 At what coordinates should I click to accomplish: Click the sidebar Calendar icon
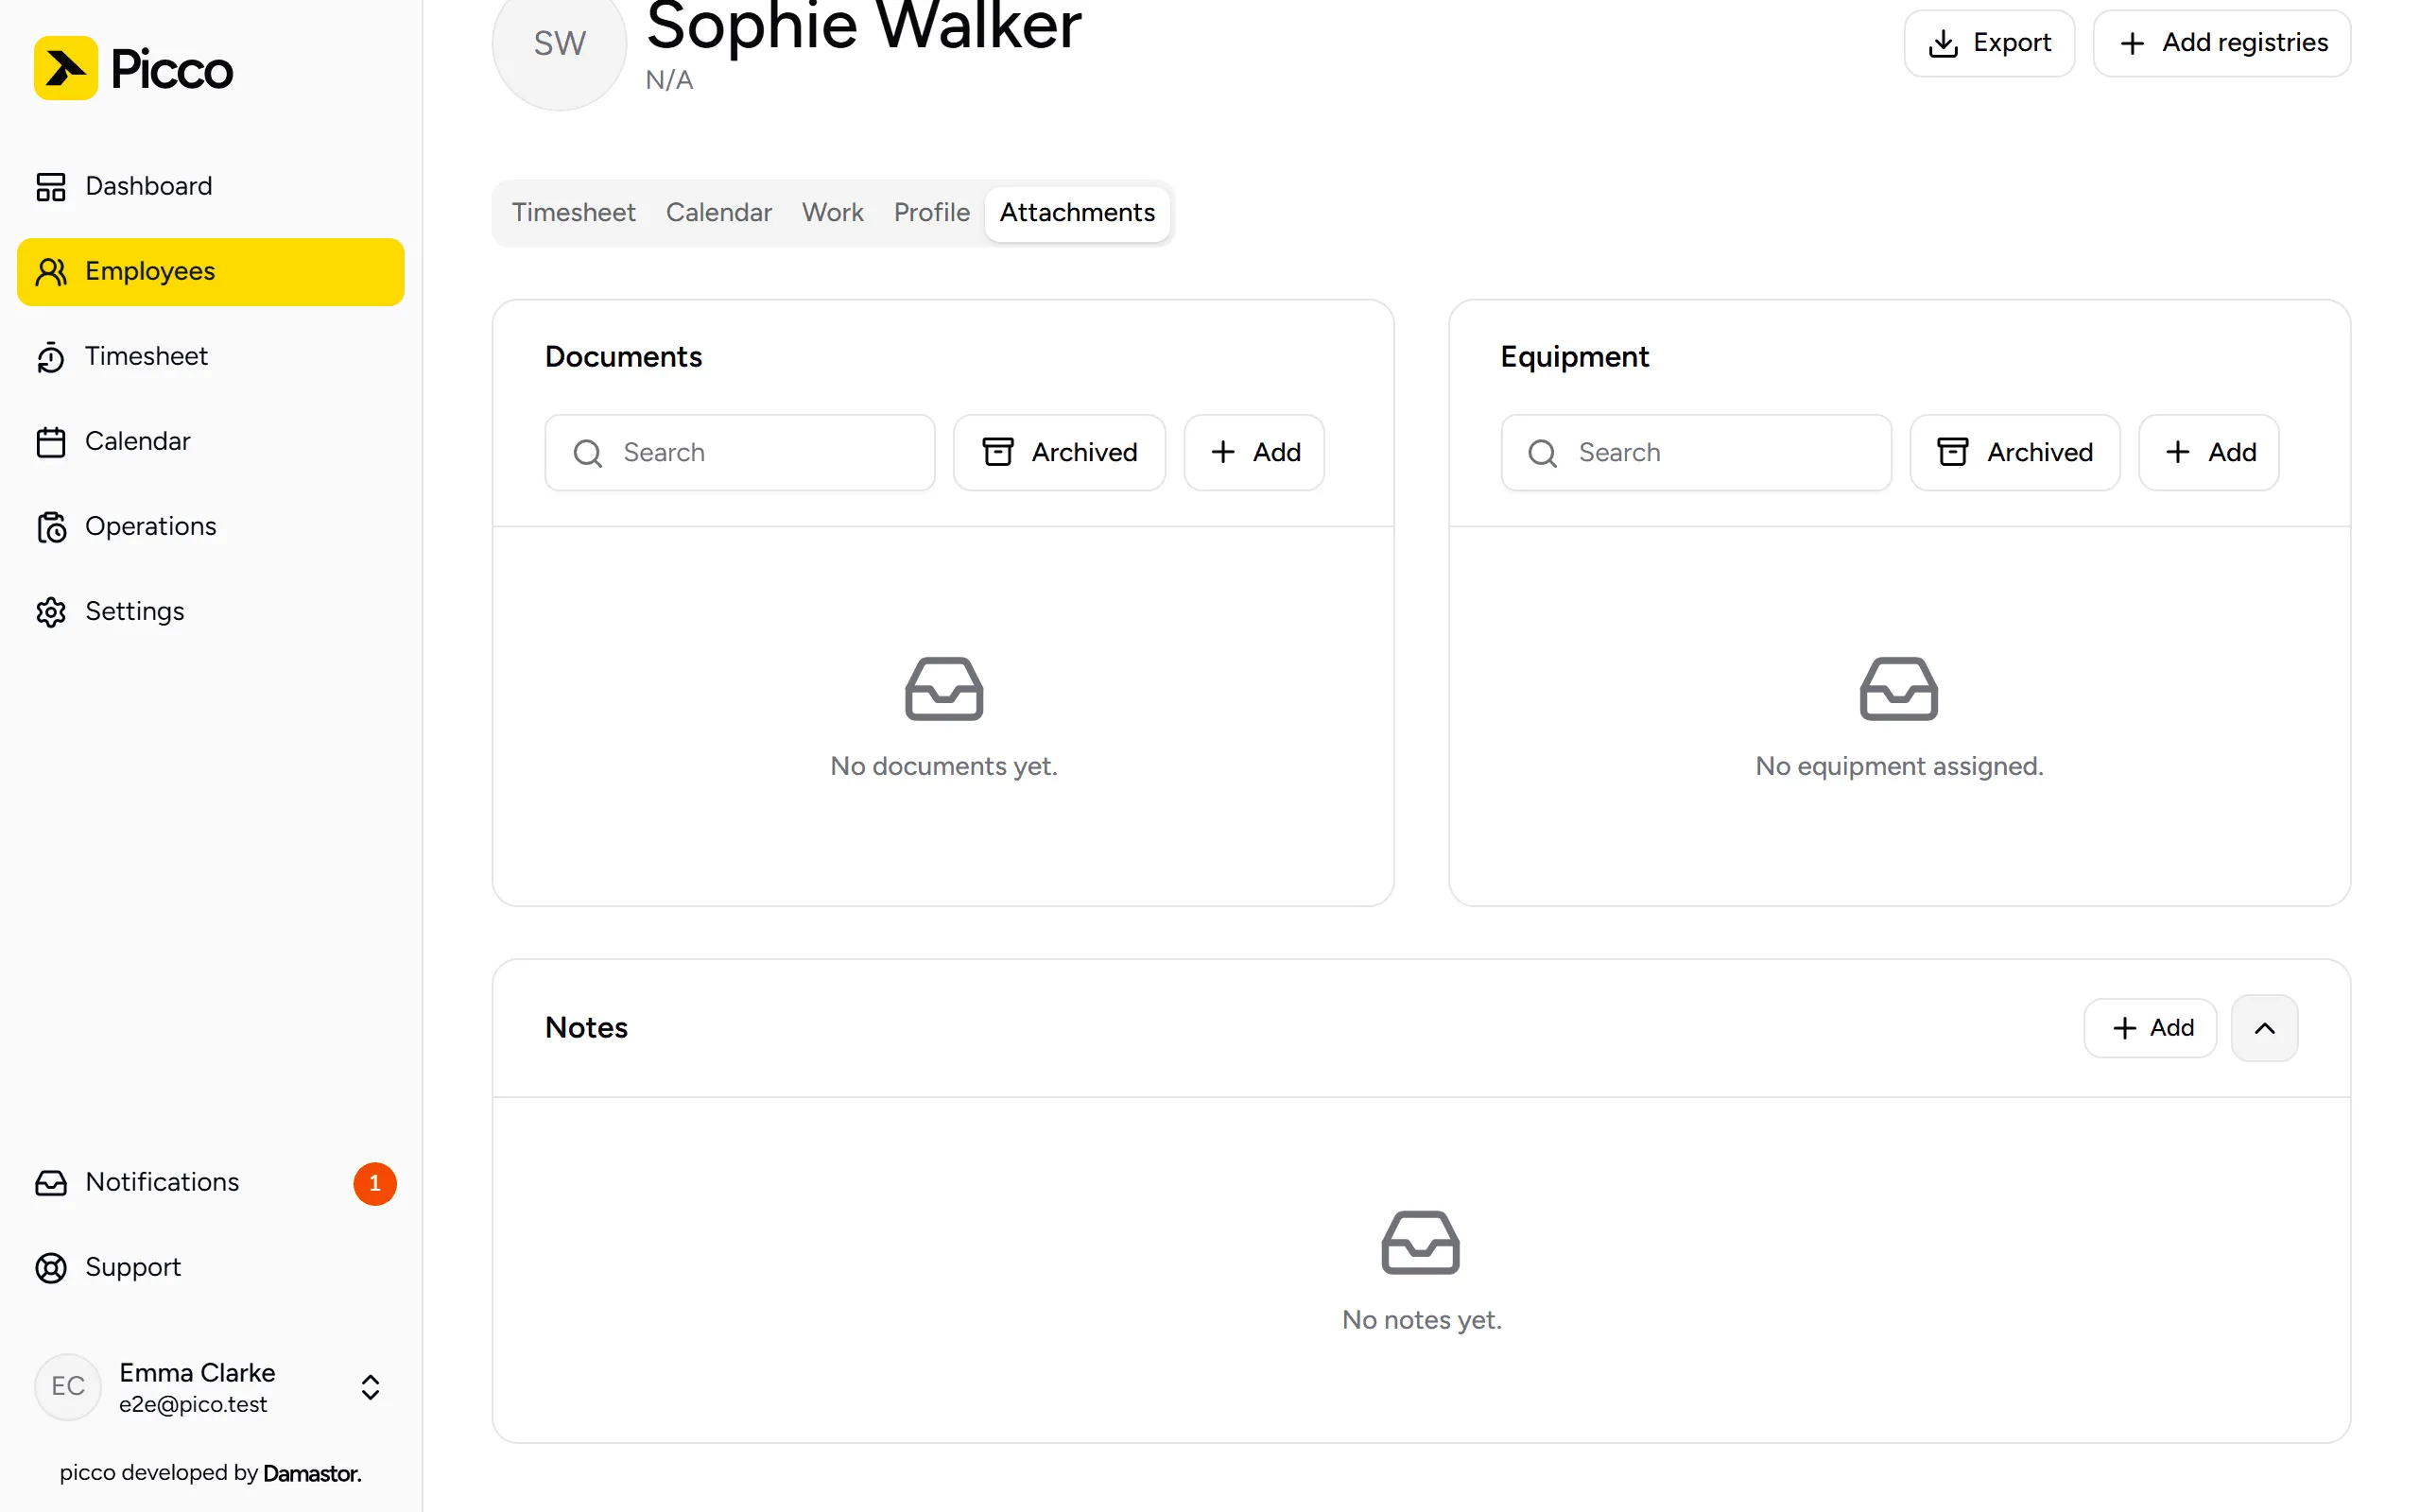point(51,442)
